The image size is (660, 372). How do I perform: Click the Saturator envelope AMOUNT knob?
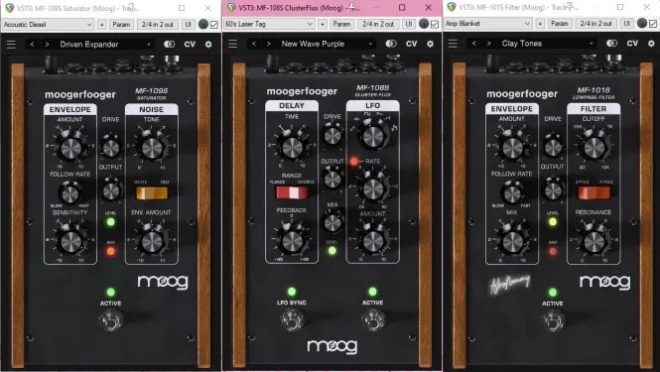coord(70,148)
